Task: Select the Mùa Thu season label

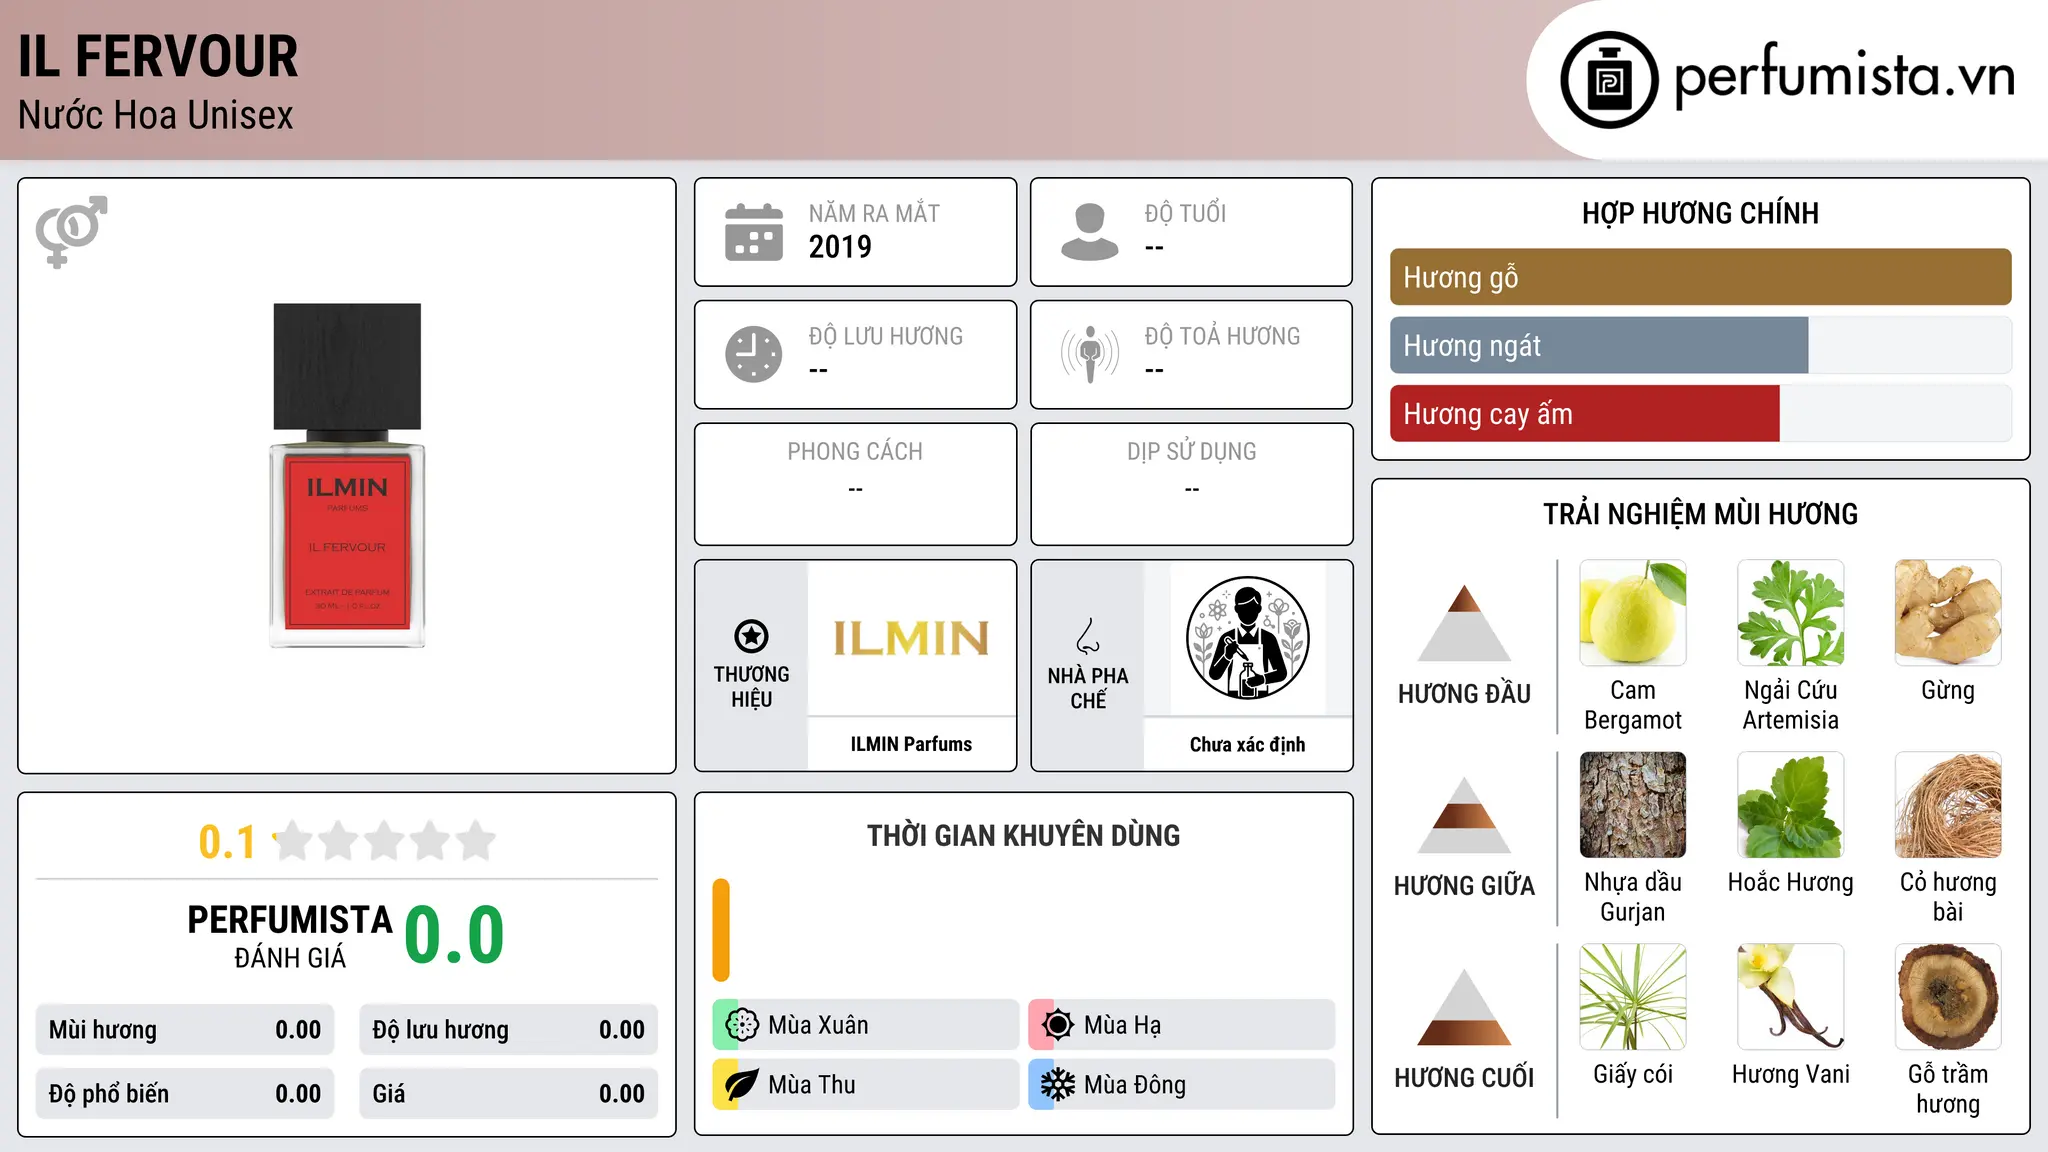Action: [x=811, y=1085]
